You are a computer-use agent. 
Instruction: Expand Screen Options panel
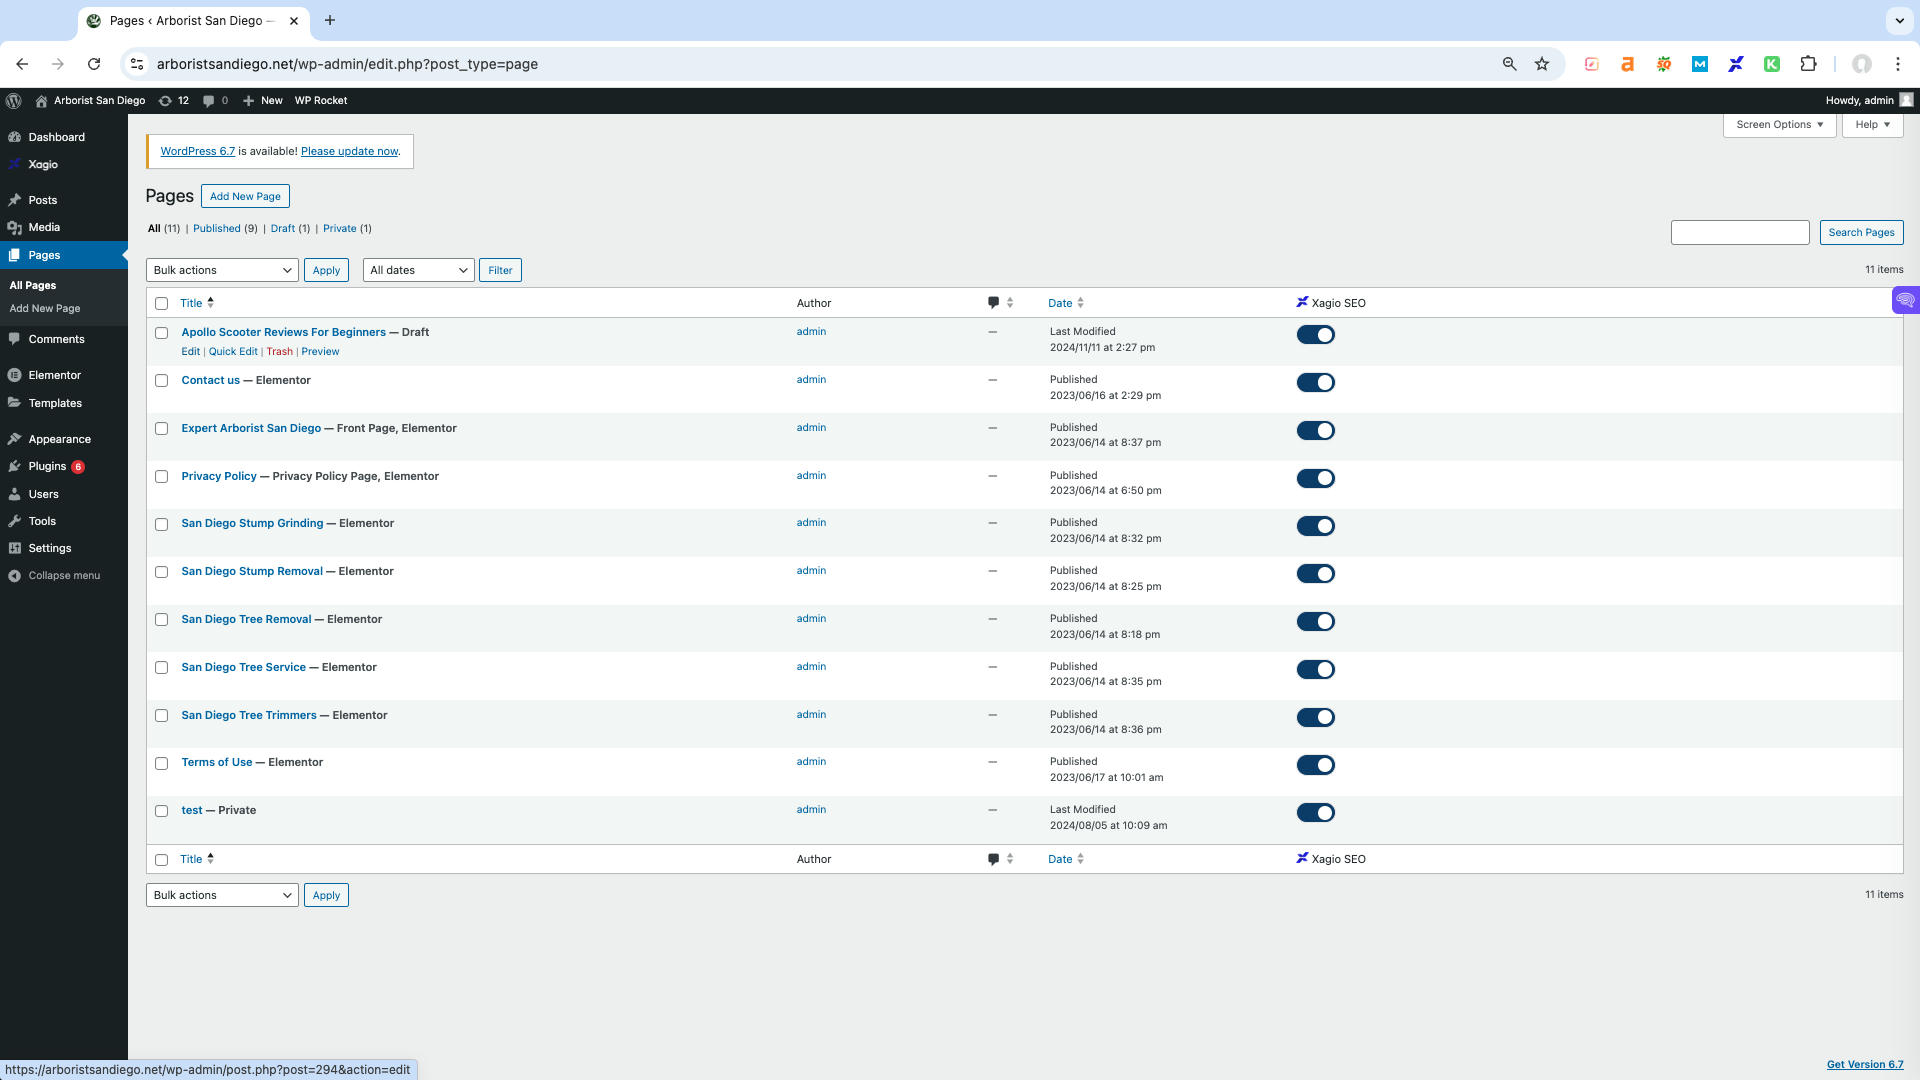[1779, 125]
